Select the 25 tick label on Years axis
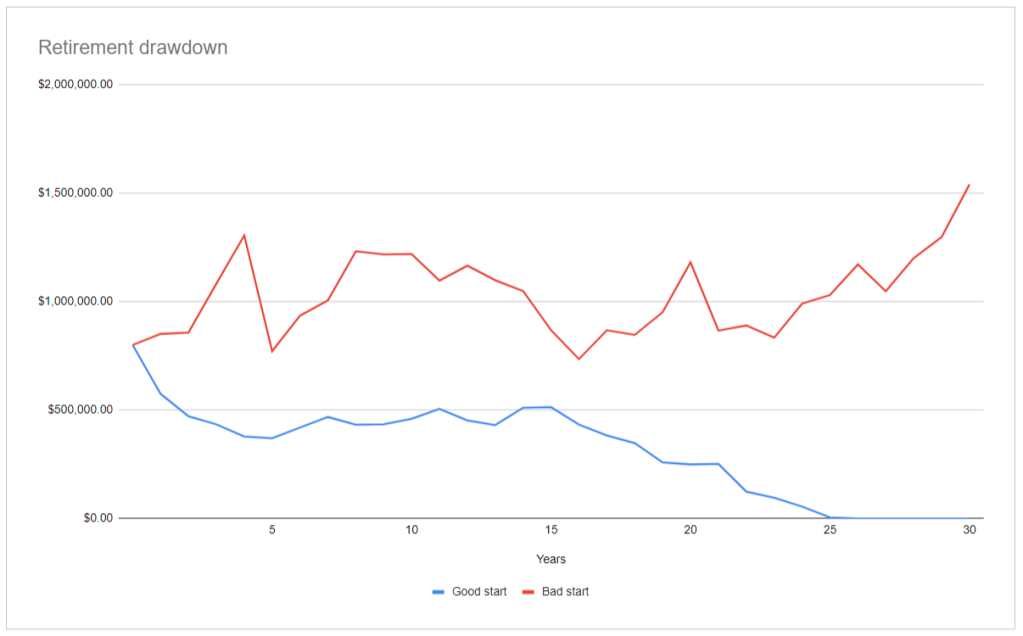1023x636 pixels. 830,531
